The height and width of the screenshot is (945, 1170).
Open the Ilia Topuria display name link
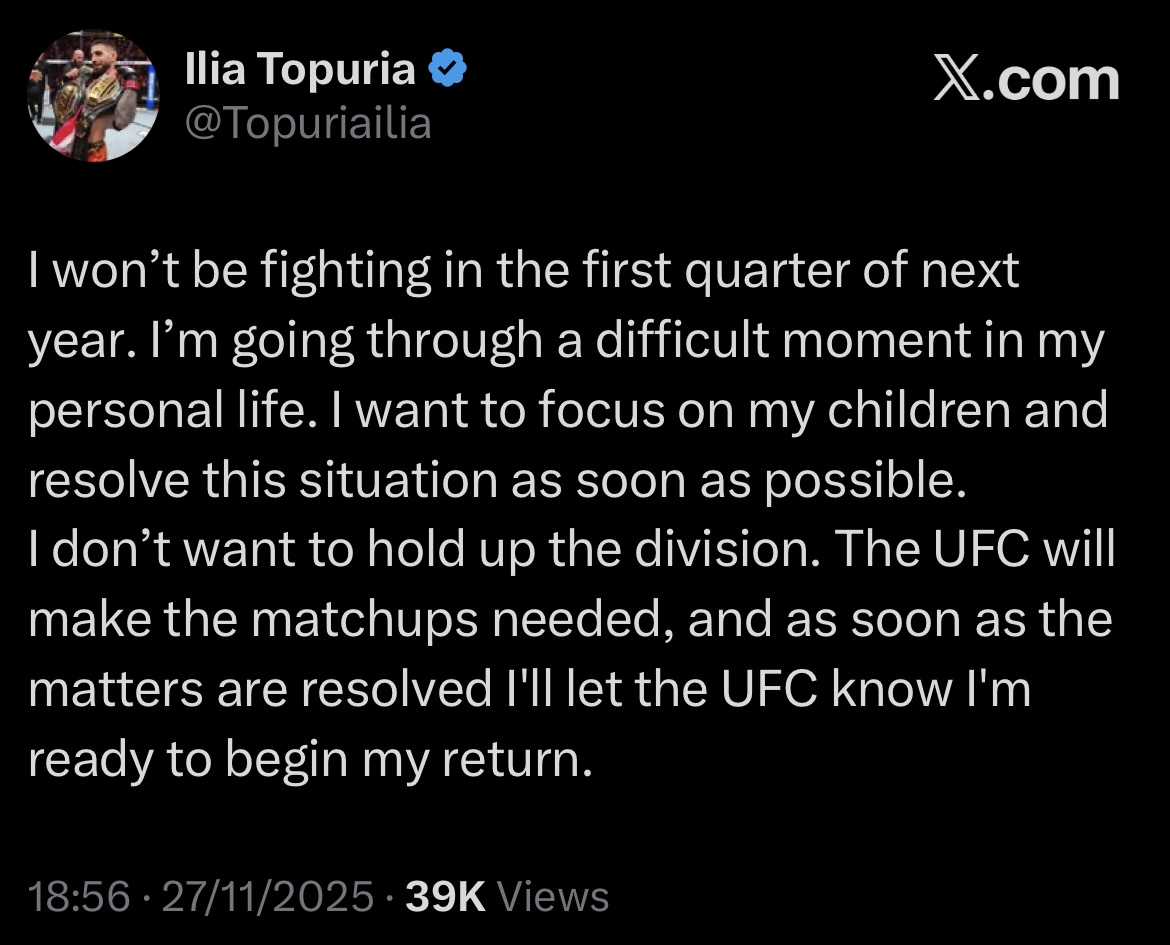(x=300, y=69)
